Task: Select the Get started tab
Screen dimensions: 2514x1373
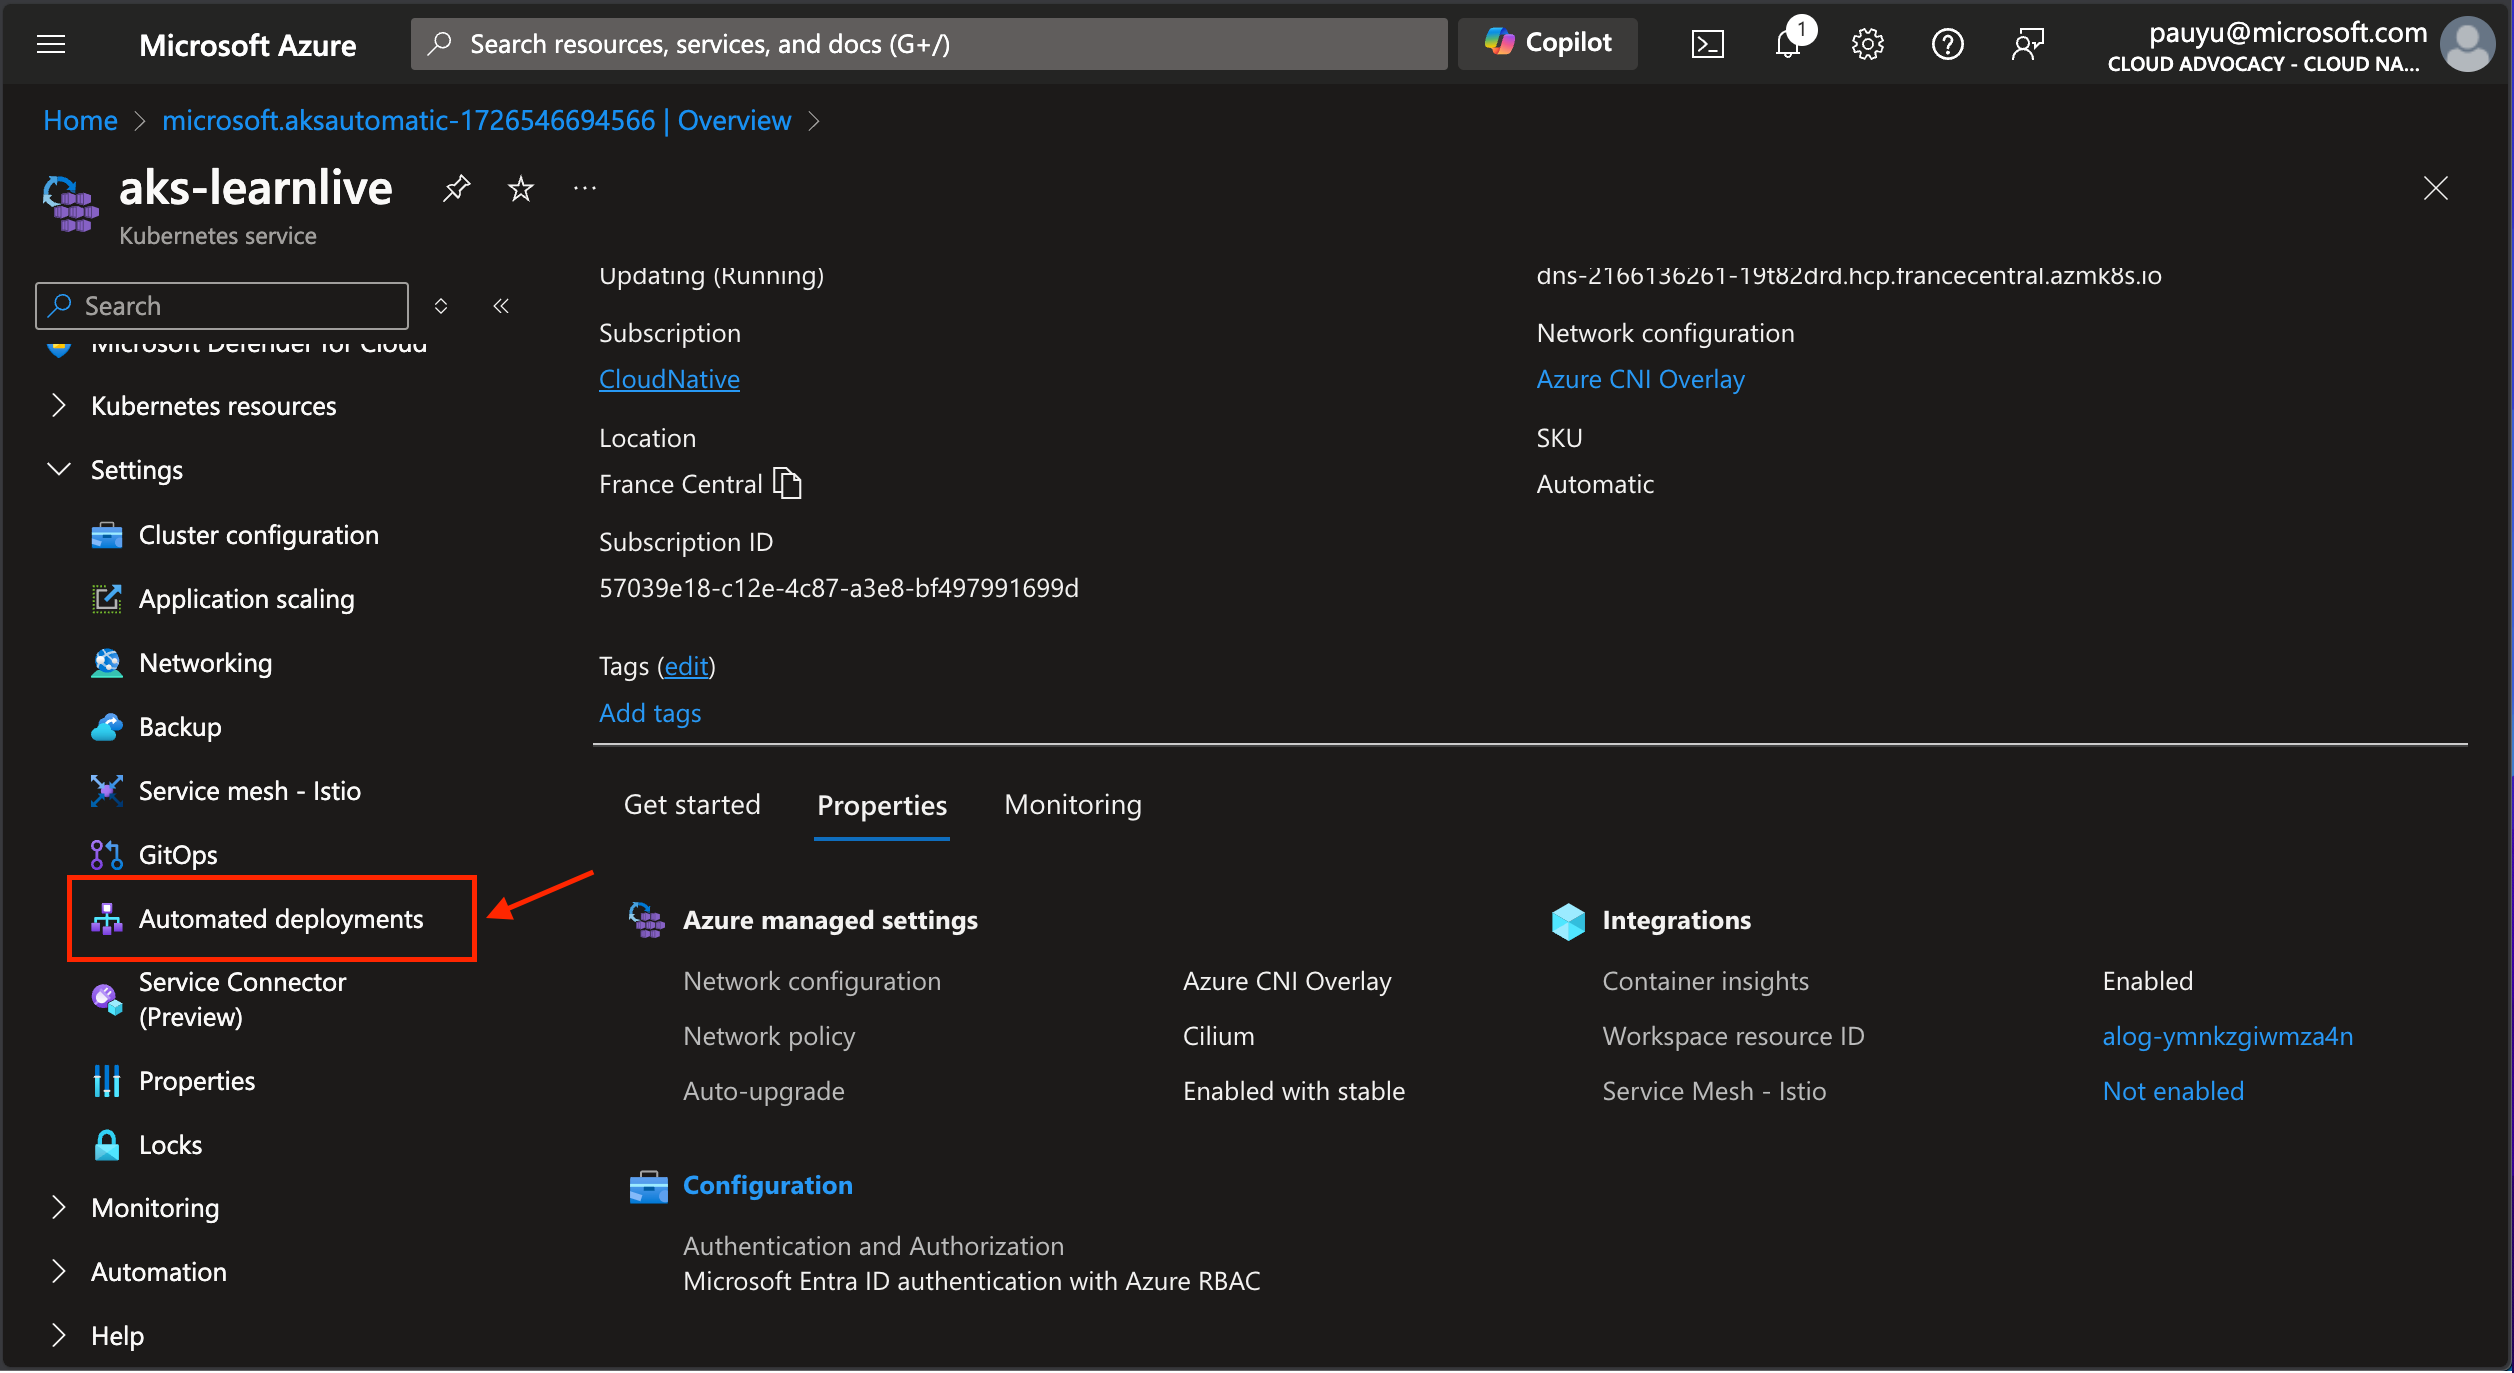Action: click(x=691, y=803)
